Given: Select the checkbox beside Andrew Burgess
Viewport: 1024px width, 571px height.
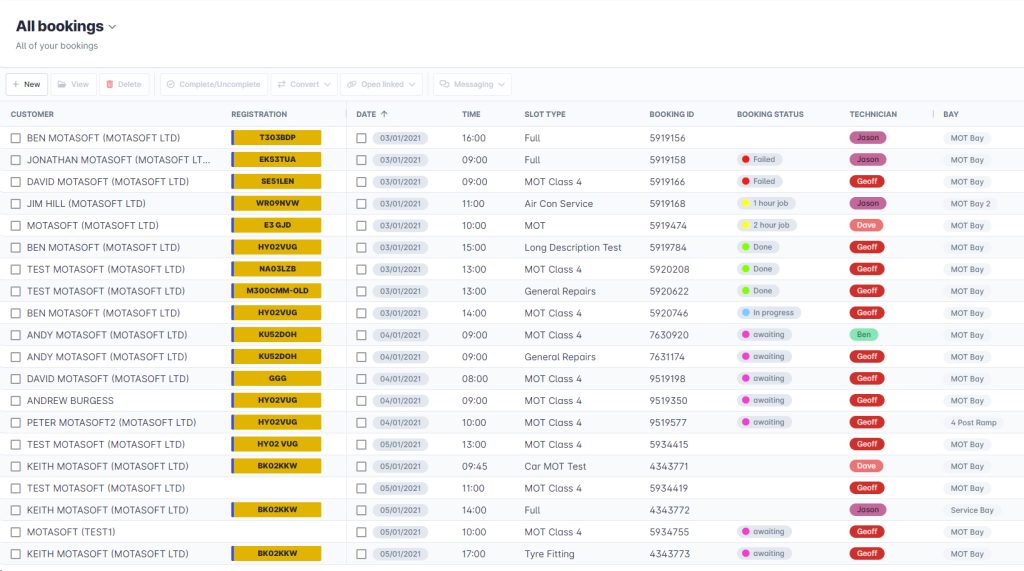Looking at the screenshot, I should 16,401.
